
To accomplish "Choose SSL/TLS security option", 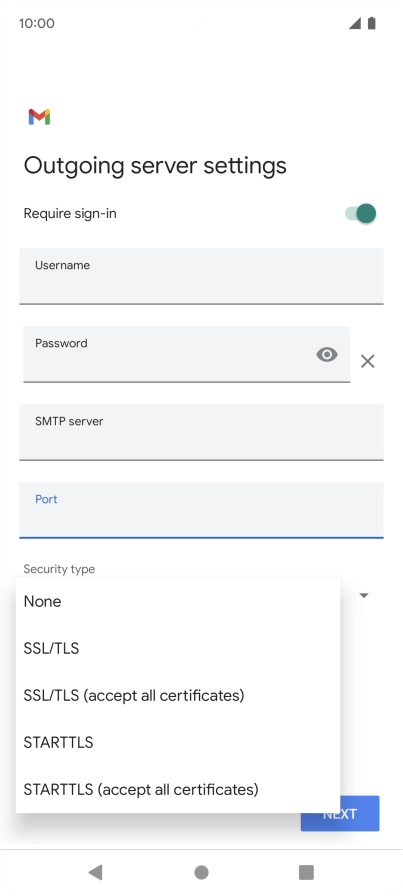I will [x=178, y=648].
